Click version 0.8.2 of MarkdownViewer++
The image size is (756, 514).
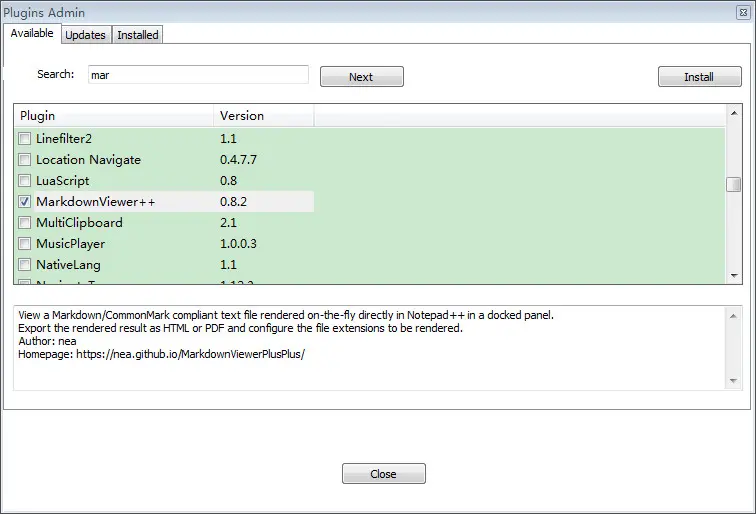[x=233, y=202]
